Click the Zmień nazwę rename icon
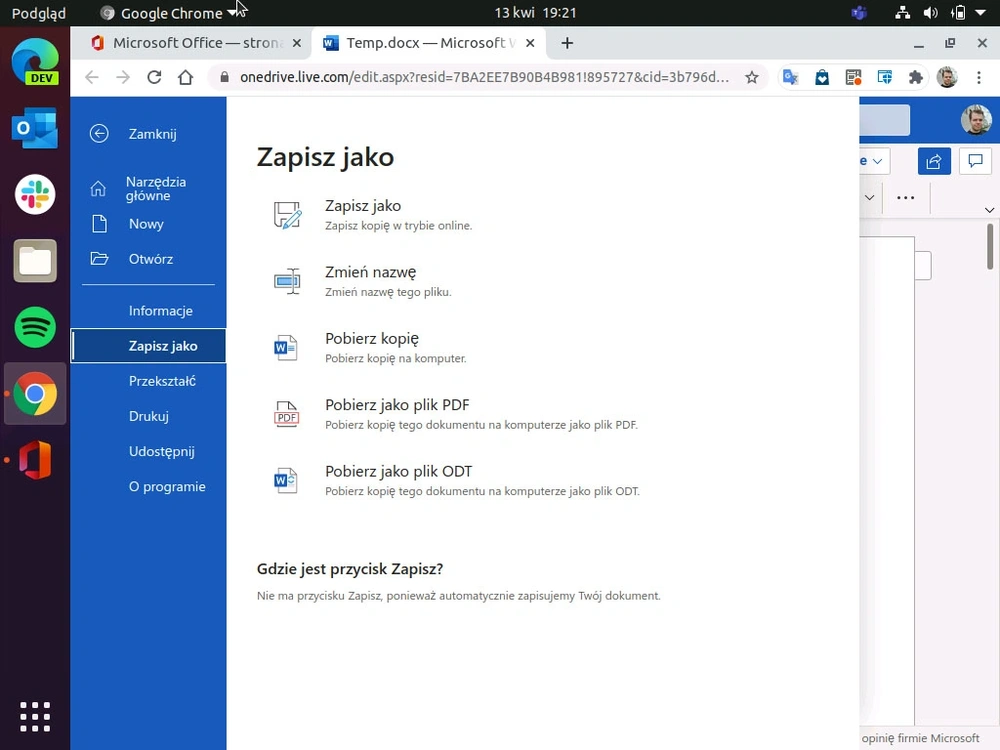The image size is (1000, 750). click(287, 281)
